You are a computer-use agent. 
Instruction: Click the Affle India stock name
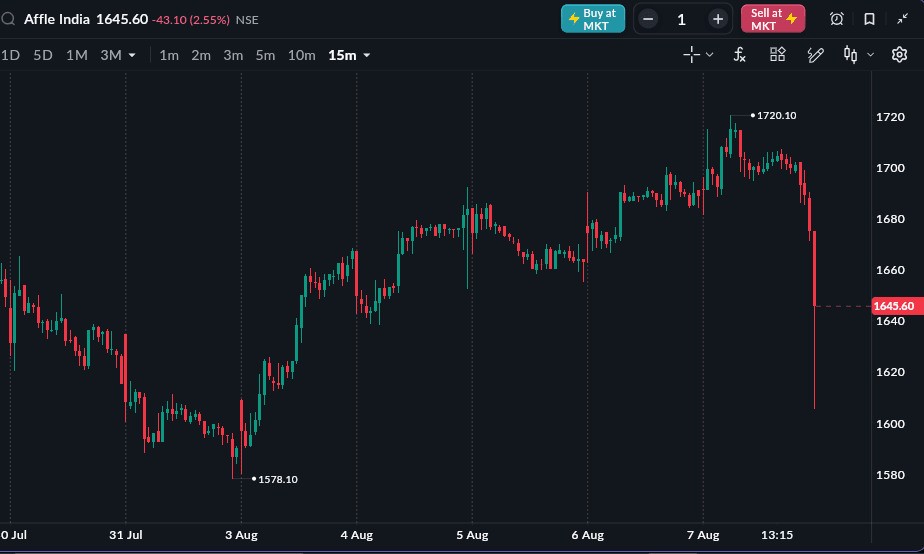point(57,19)
